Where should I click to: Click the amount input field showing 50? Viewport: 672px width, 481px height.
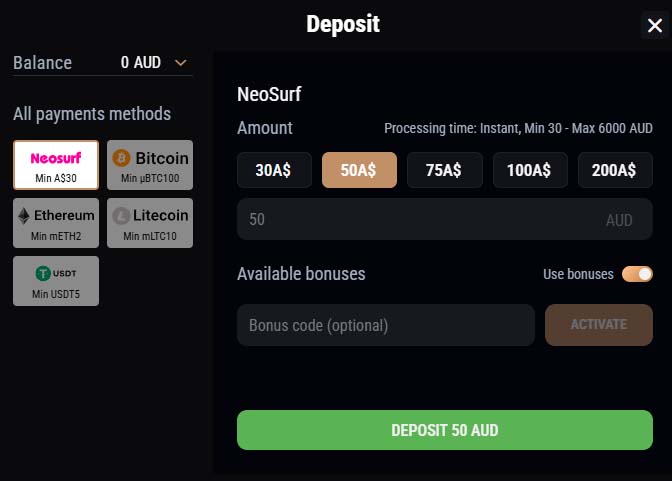(x=445, y=219)
